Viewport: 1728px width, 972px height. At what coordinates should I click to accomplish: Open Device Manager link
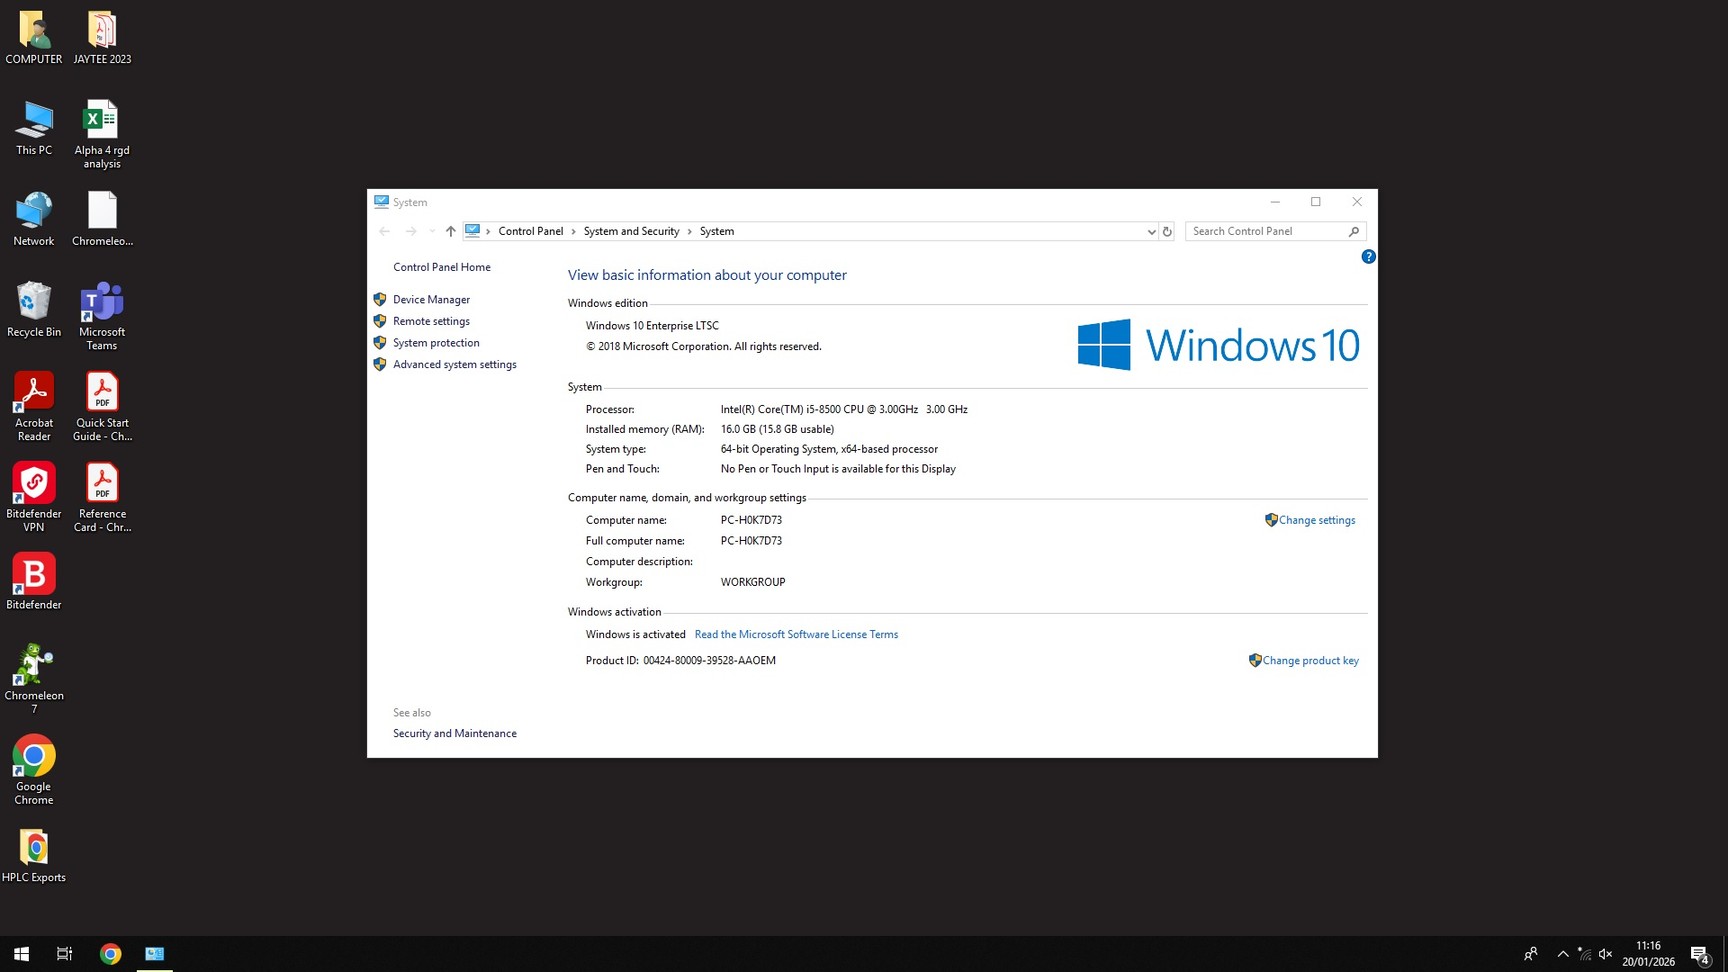[431, 299]
